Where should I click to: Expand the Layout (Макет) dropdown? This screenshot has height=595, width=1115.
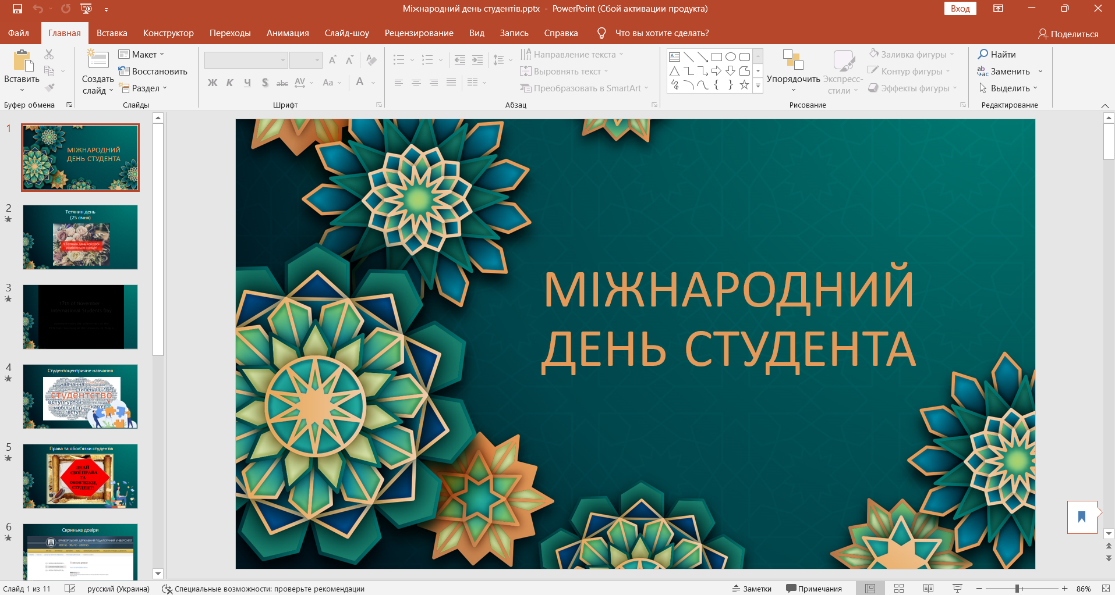point(142,55)
